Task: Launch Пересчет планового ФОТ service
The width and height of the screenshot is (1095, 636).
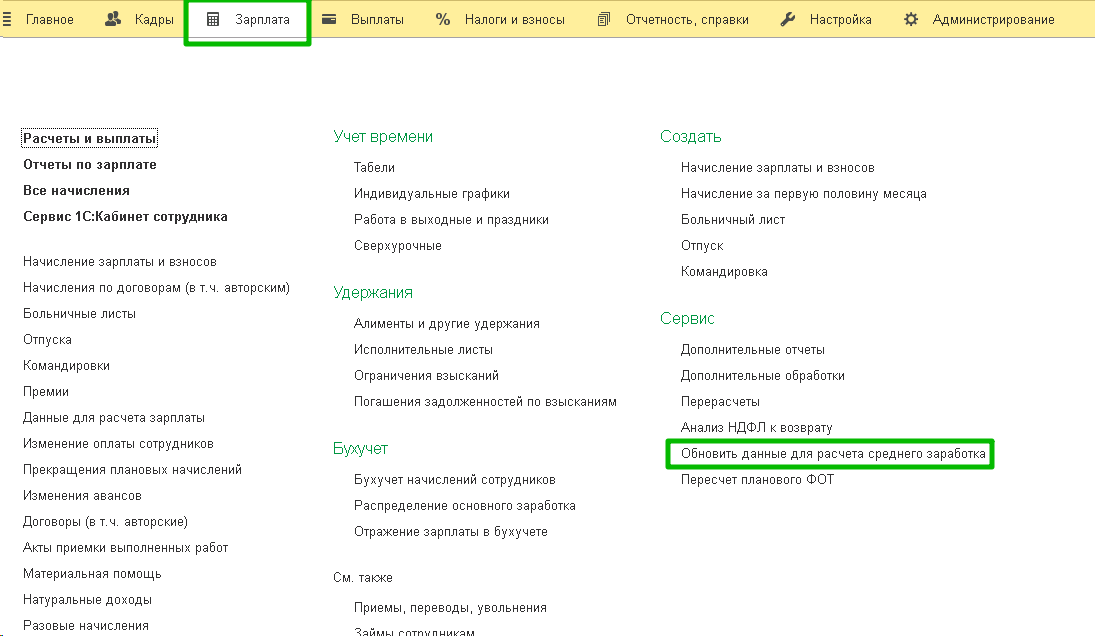Action: (x=757, y=480)
